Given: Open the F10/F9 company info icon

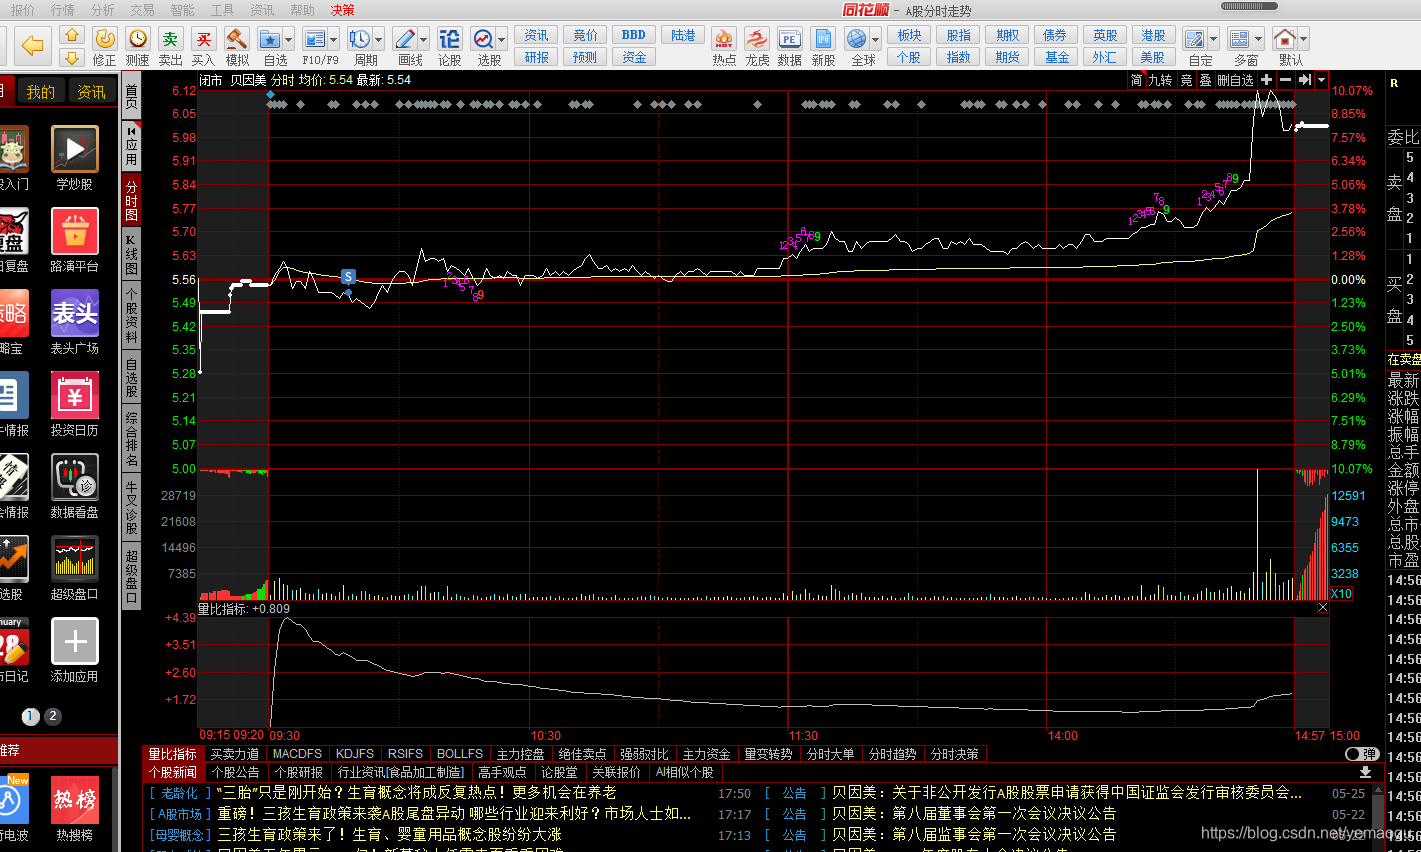Looking at the screenshot, I should click(x=315, y=39).
